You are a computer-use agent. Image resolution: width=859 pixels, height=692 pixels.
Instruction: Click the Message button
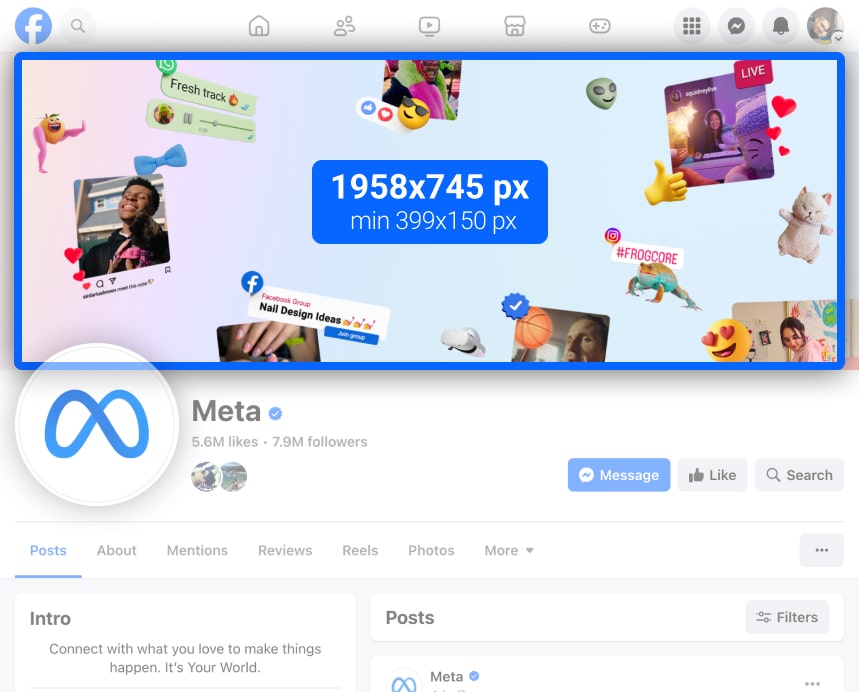[618, 475]
